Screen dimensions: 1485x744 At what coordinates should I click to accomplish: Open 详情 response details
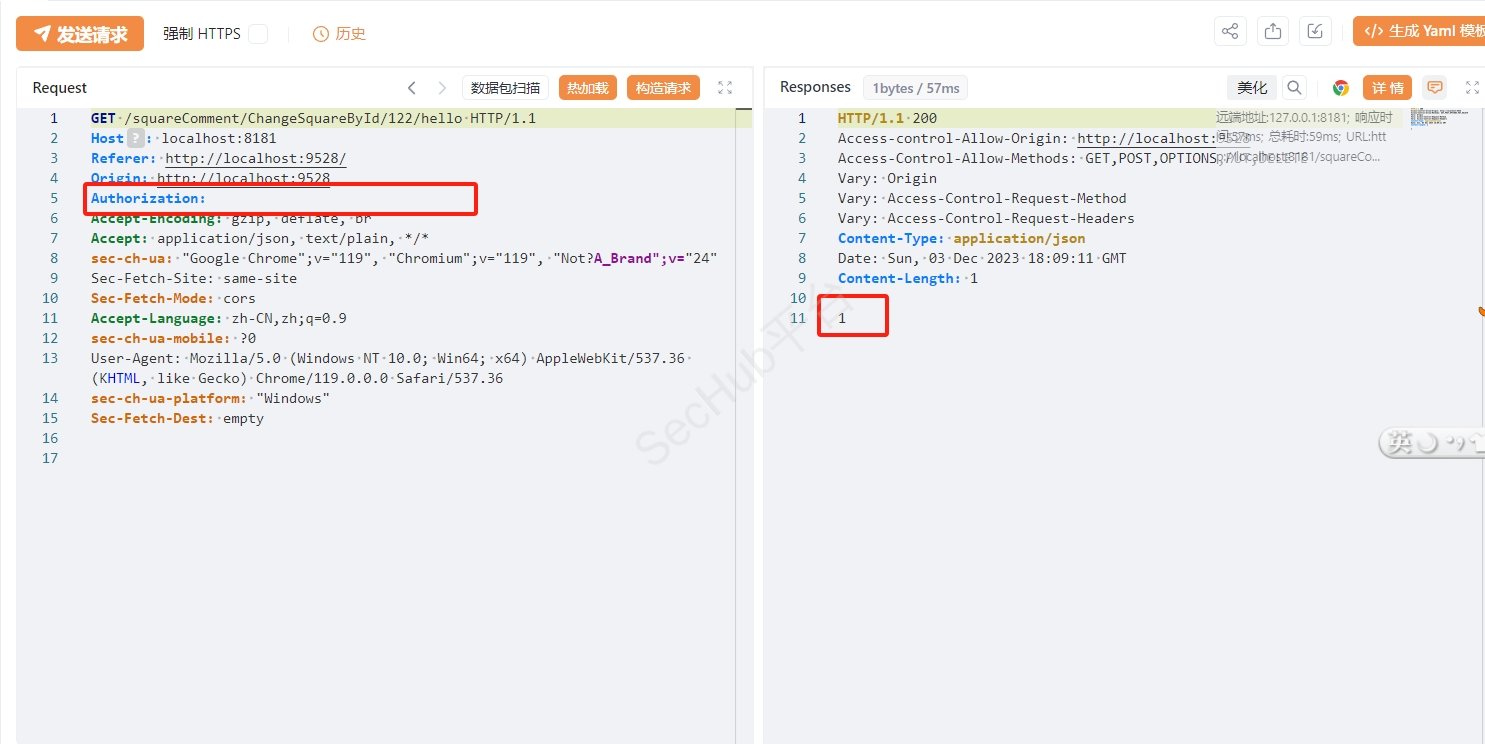click(x=1387, y=88)
